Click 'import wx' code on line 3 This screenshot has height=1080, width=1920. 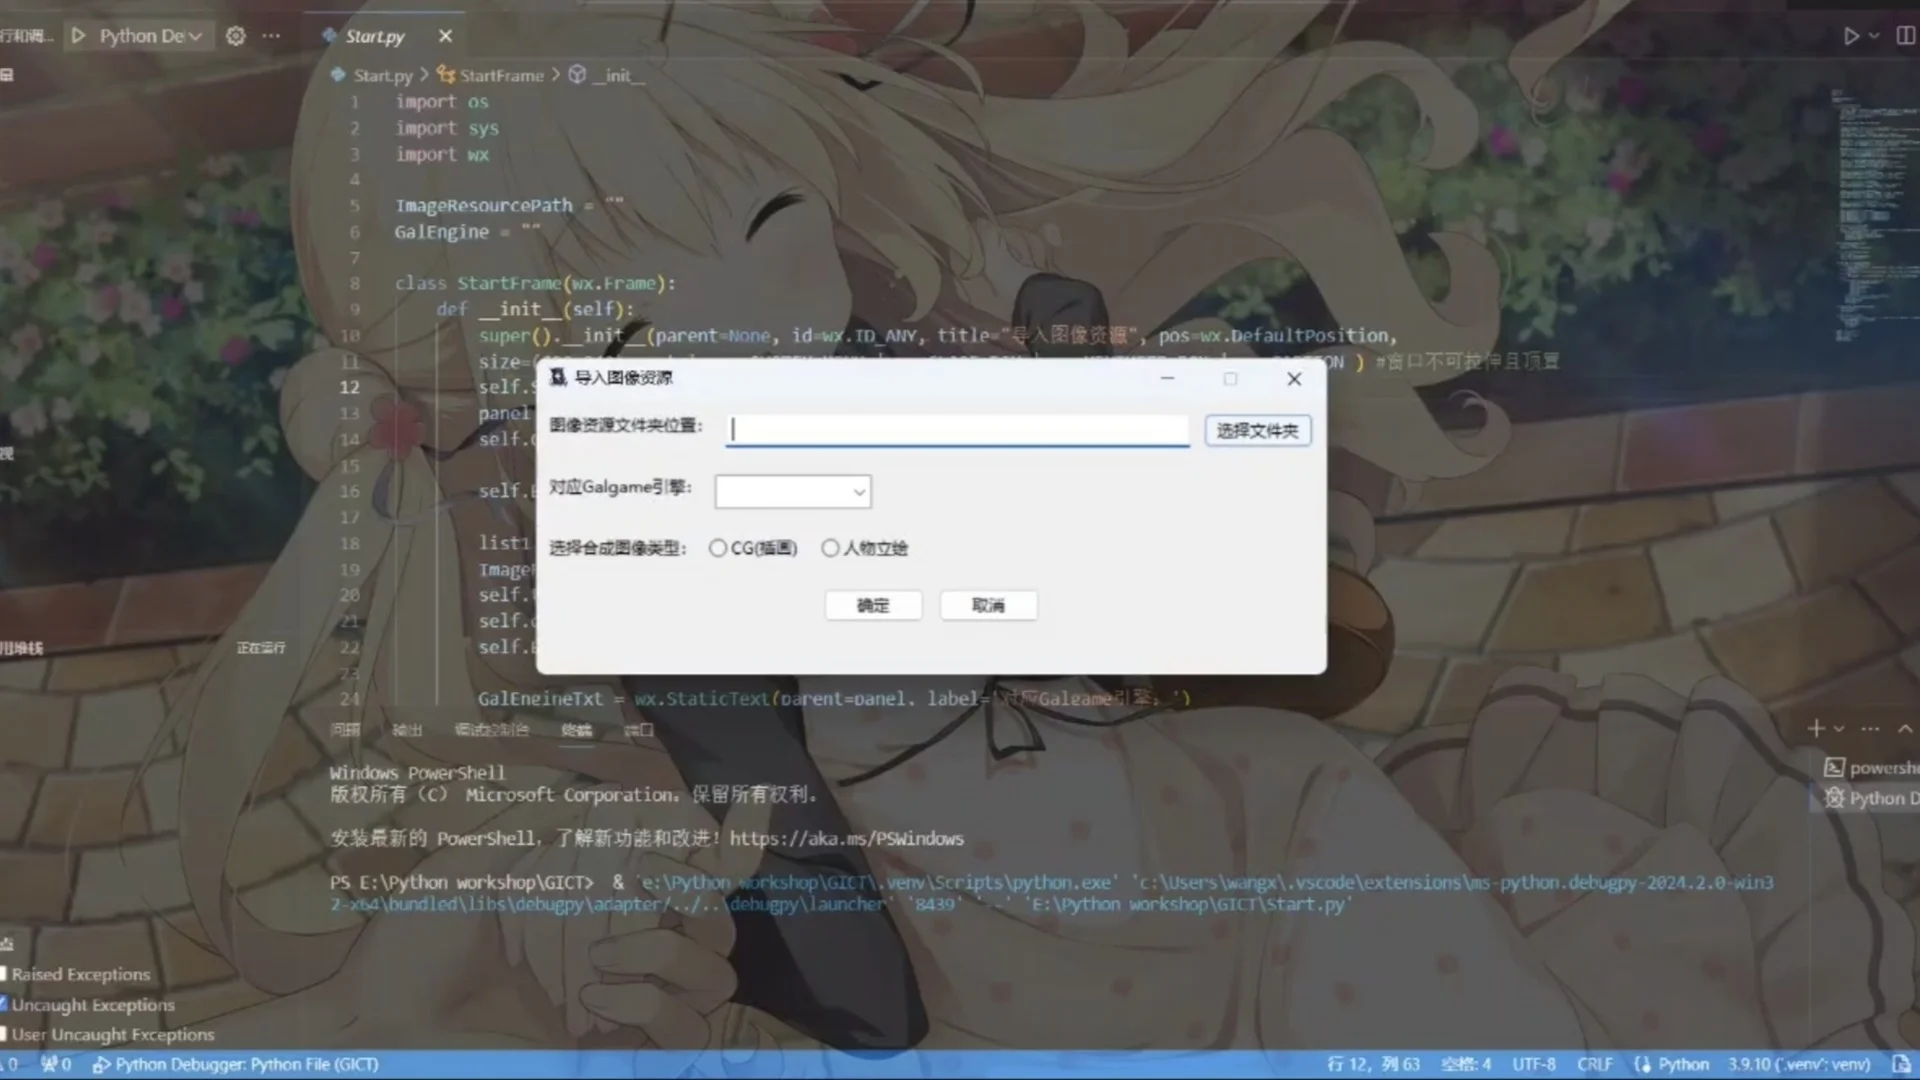click(442, 154)
